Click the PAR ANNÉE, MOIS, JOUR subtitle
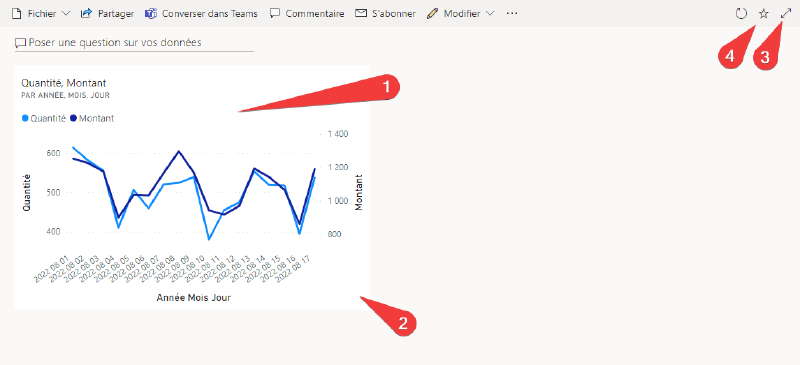The width and height of the screenshot is (800, 365). tap(65, 95)
